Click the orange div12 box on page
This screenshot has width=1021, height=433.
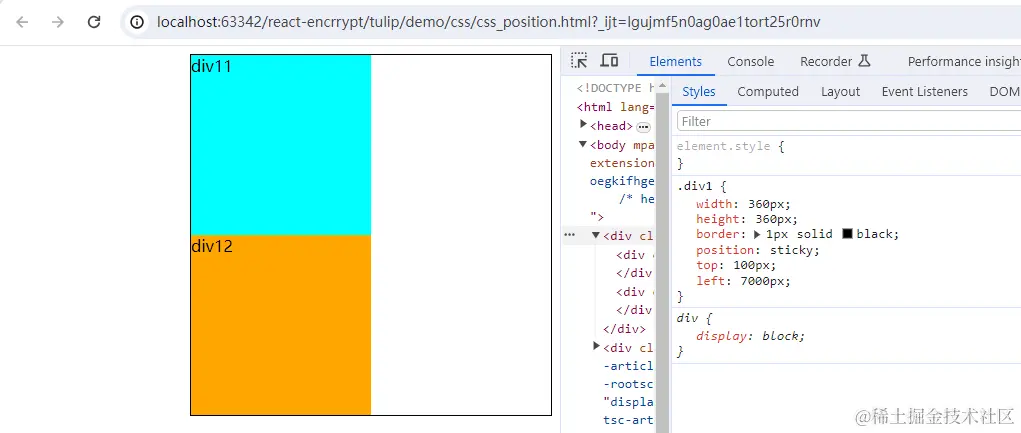(x=281, y=324)
